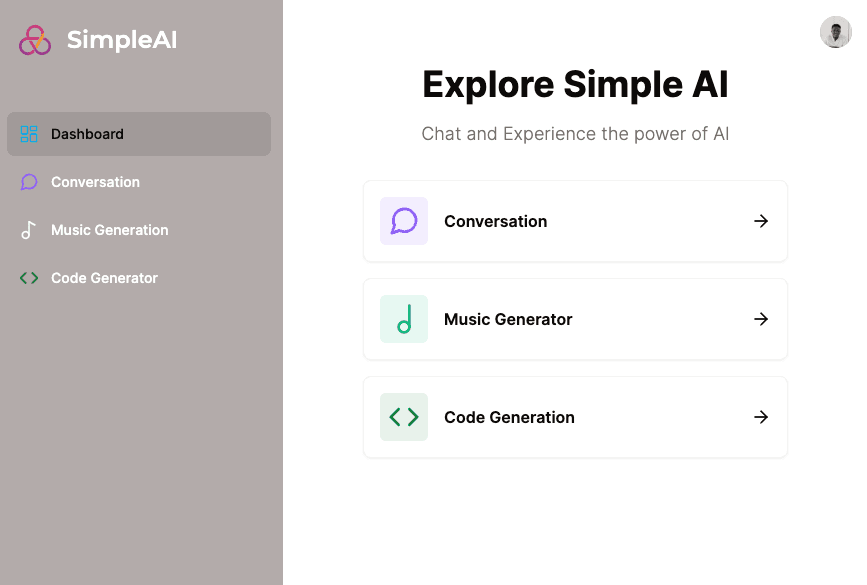Open the user profile avatar
Viewport: 867px width, 585px height.
835,32
